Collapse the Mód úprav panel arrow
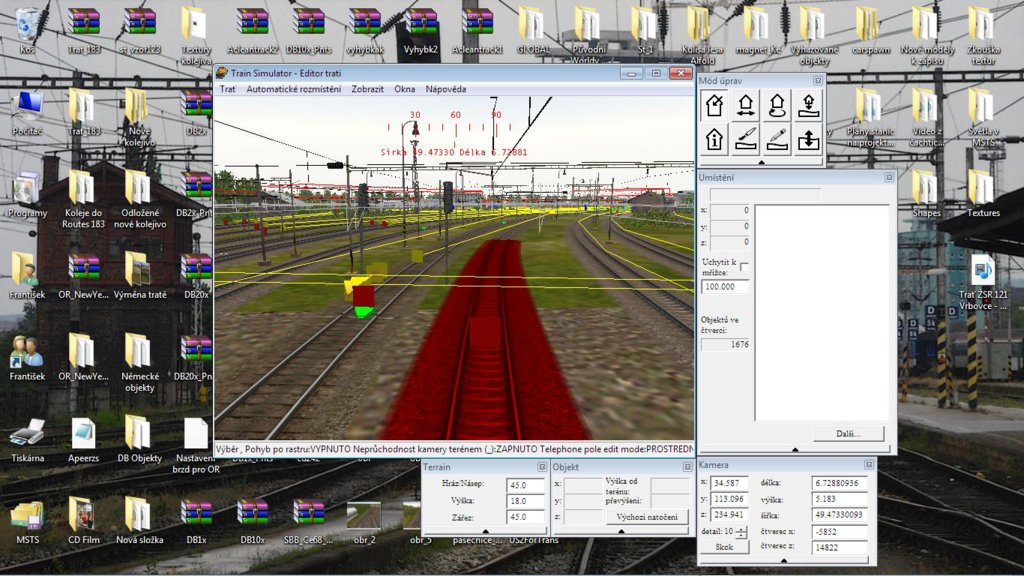 [760, 161]
